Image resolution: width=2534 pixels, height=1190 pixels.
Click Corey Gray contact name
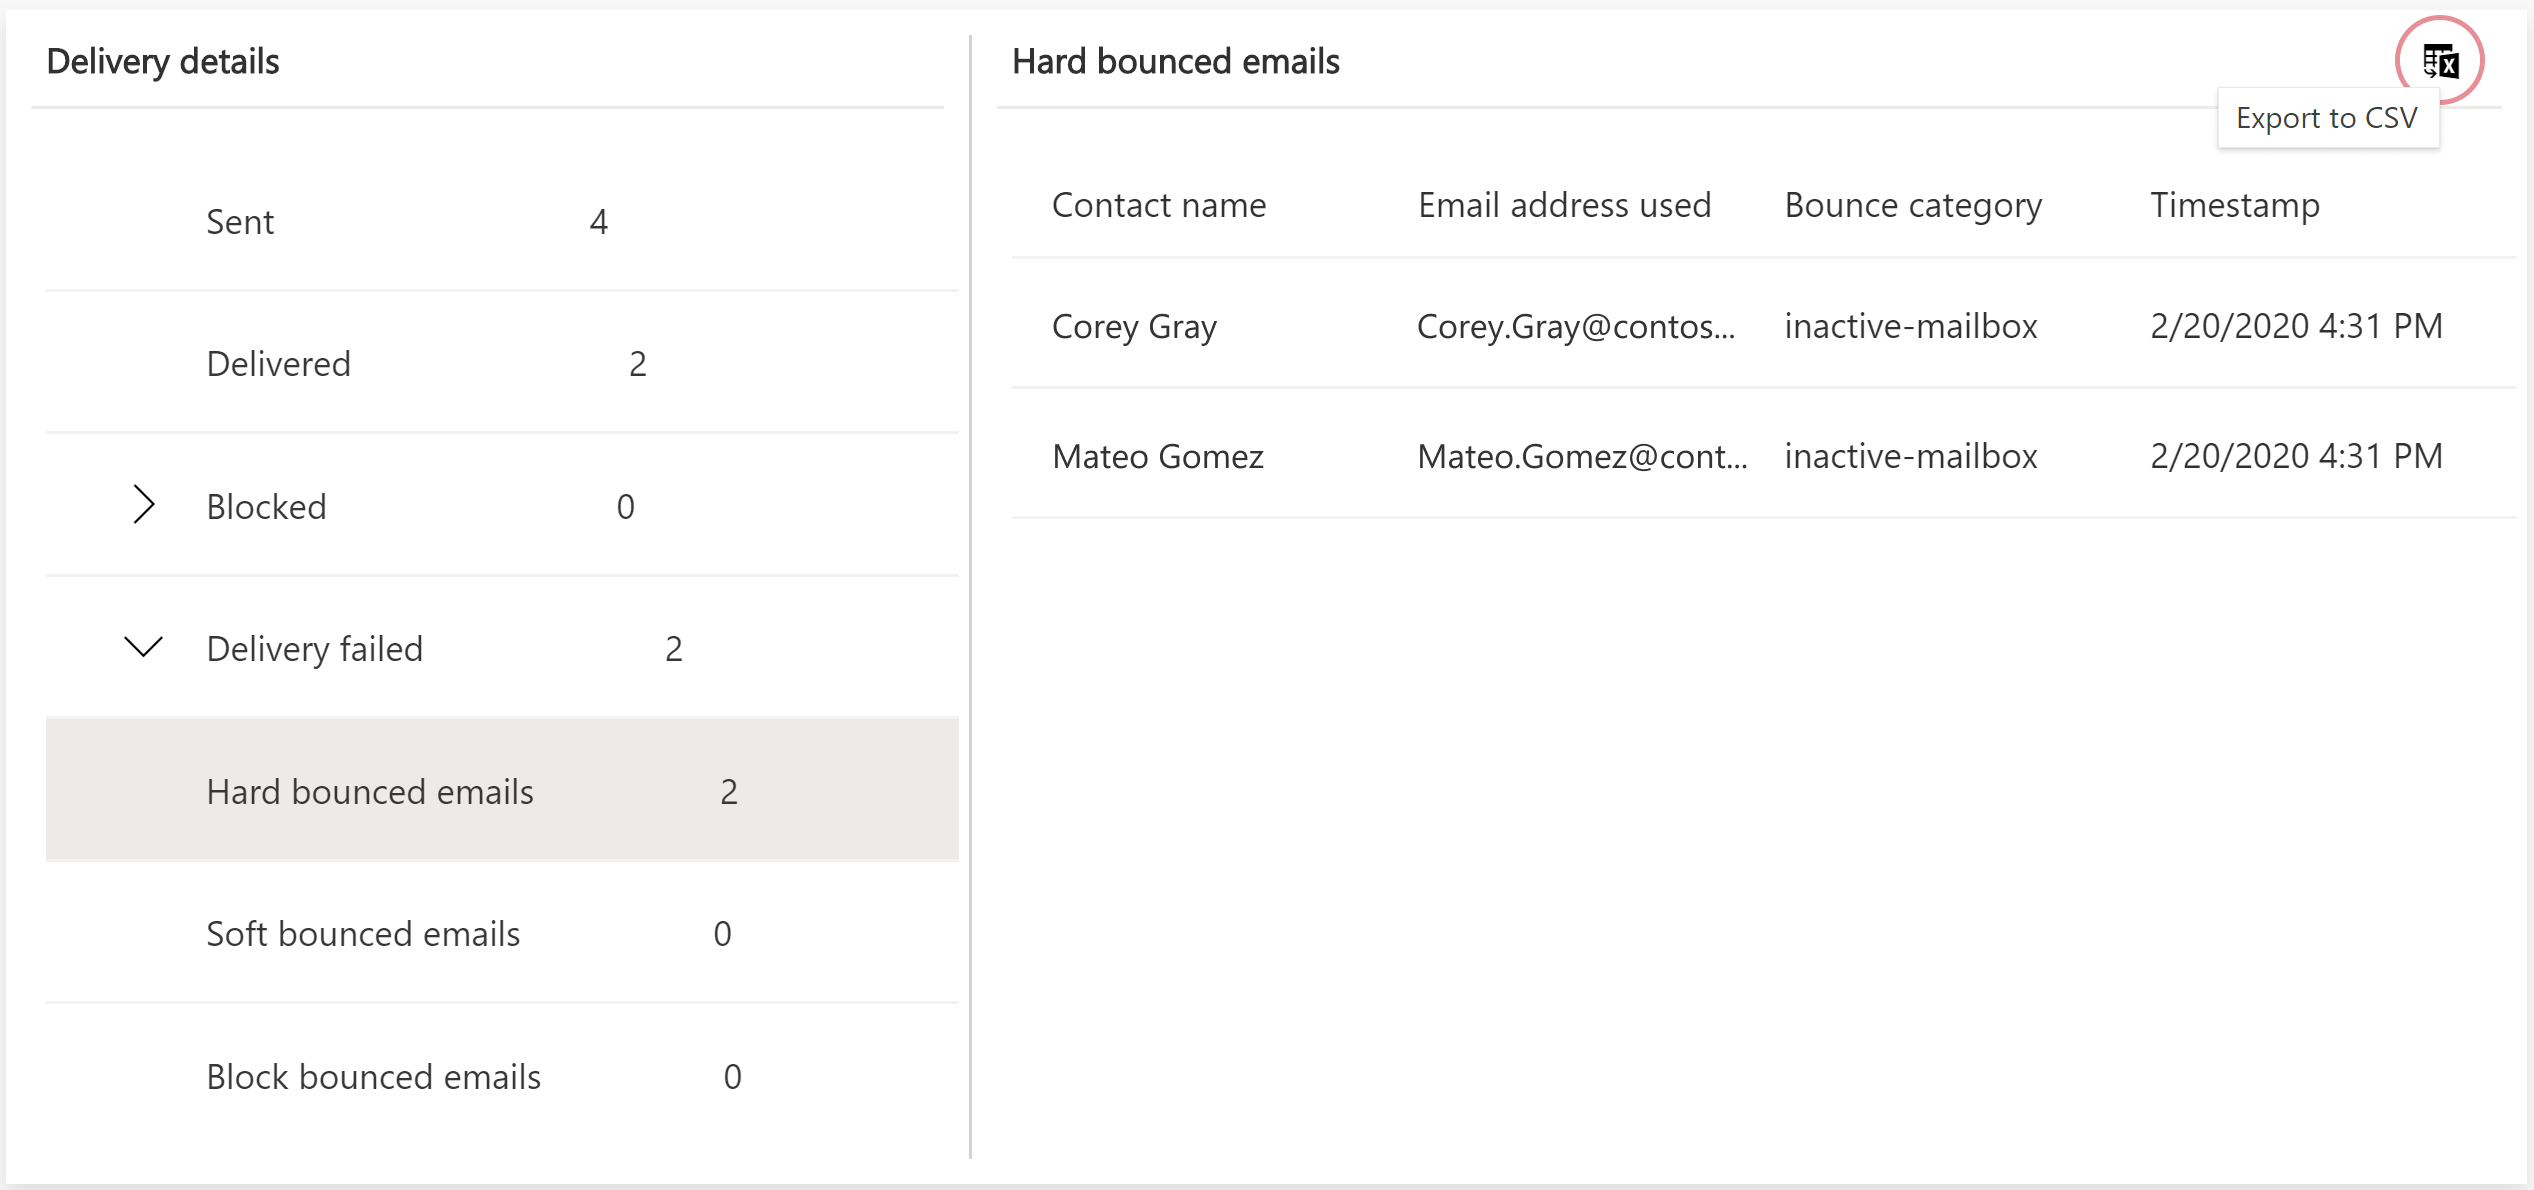(x=1131, y=327)
